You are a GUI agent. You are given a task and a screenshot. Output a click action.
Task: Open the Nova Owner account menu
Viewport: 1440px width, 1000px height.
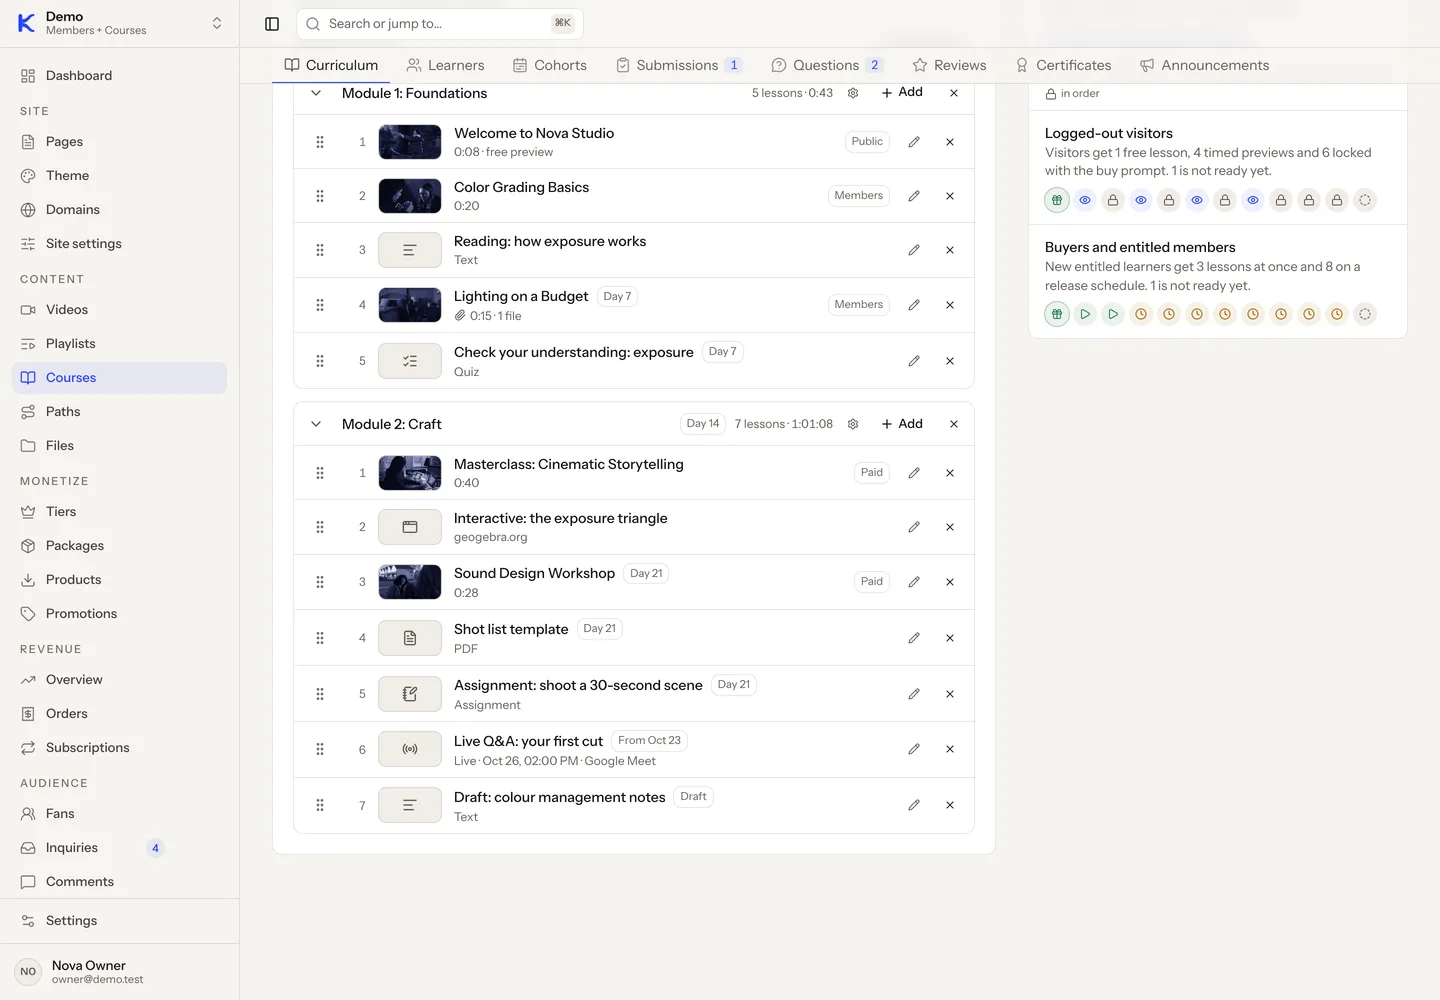click(120, 972)
